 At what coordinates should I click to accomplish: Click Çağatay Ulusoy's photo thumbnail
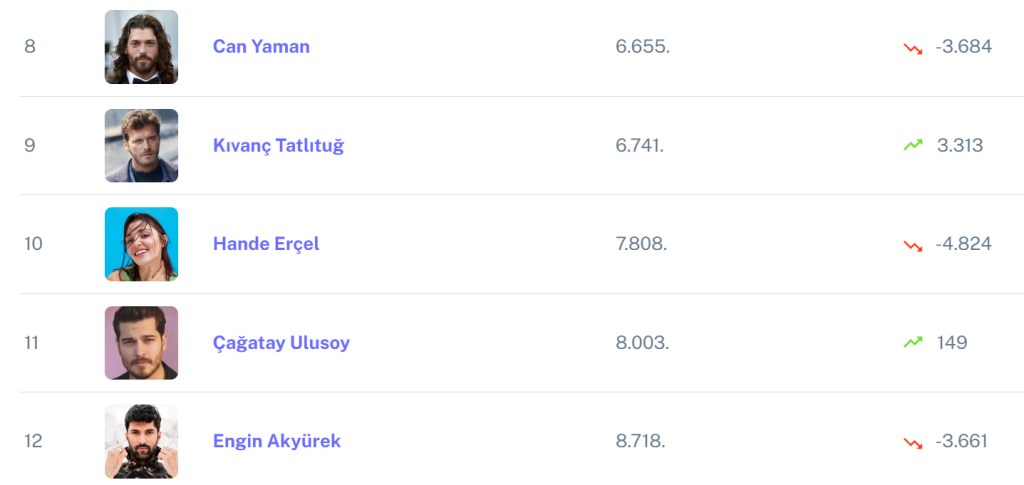(141, 342)
